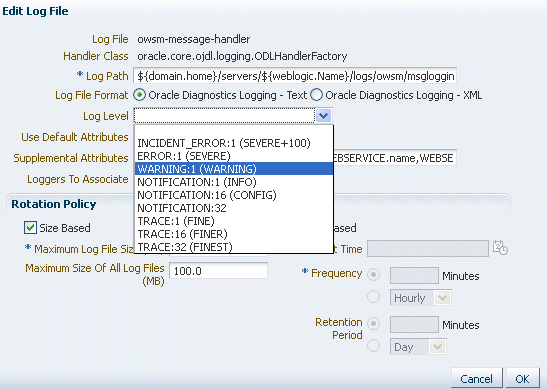The width and height of the screenshot is (547, 390).
Task: Click the Maximum Size Of All Log Files field
Action: [218, 271]
